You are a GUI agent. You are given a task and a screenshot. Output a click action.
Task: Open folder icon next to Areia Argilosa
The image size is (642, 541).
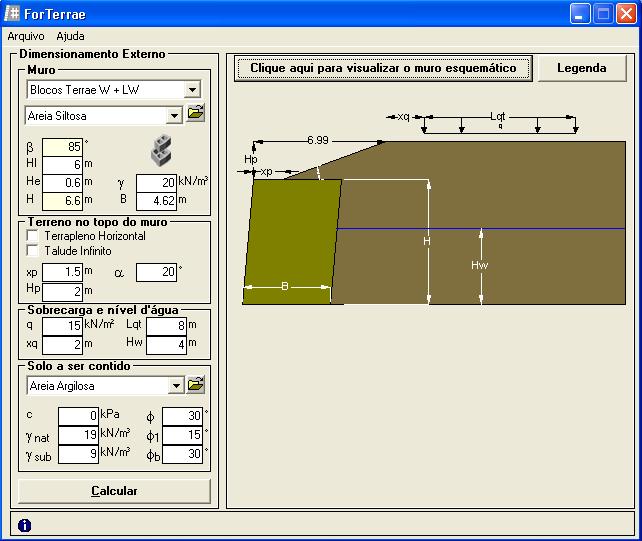[x=196, y=385]
